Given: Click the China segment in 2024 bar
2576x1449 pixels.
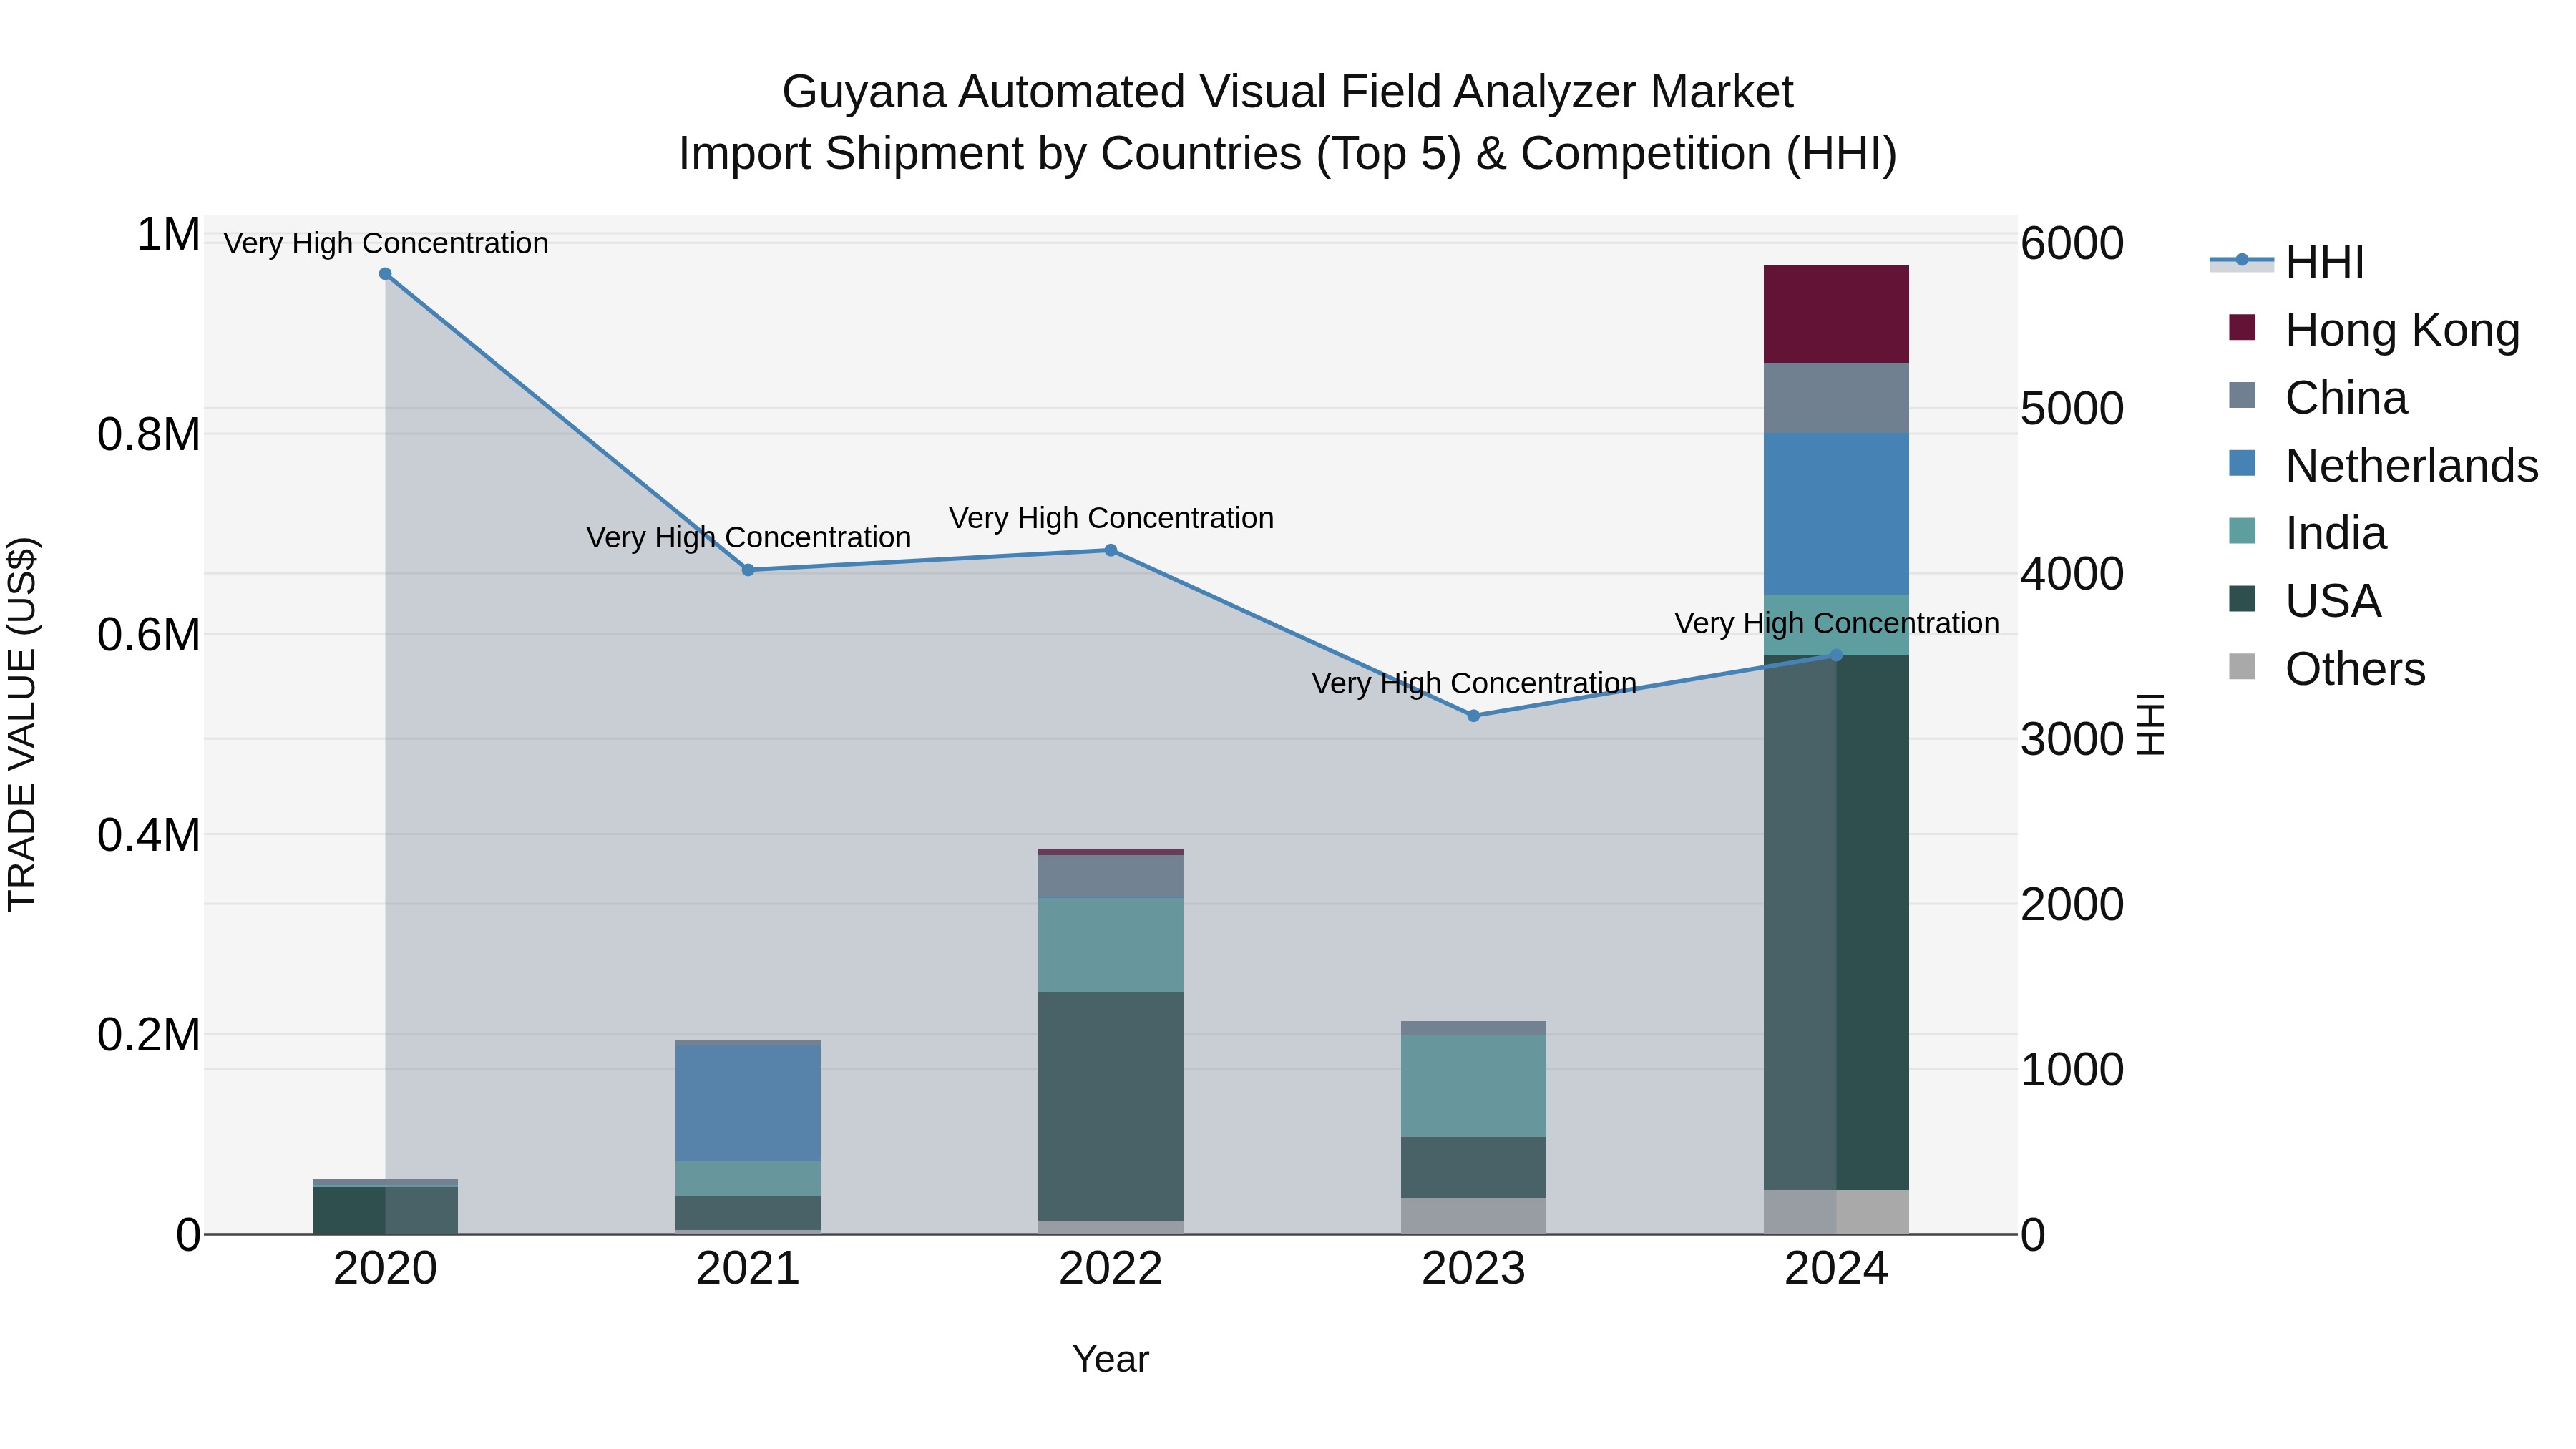Looking at the screenshot, I should [x=1836, y=398].
